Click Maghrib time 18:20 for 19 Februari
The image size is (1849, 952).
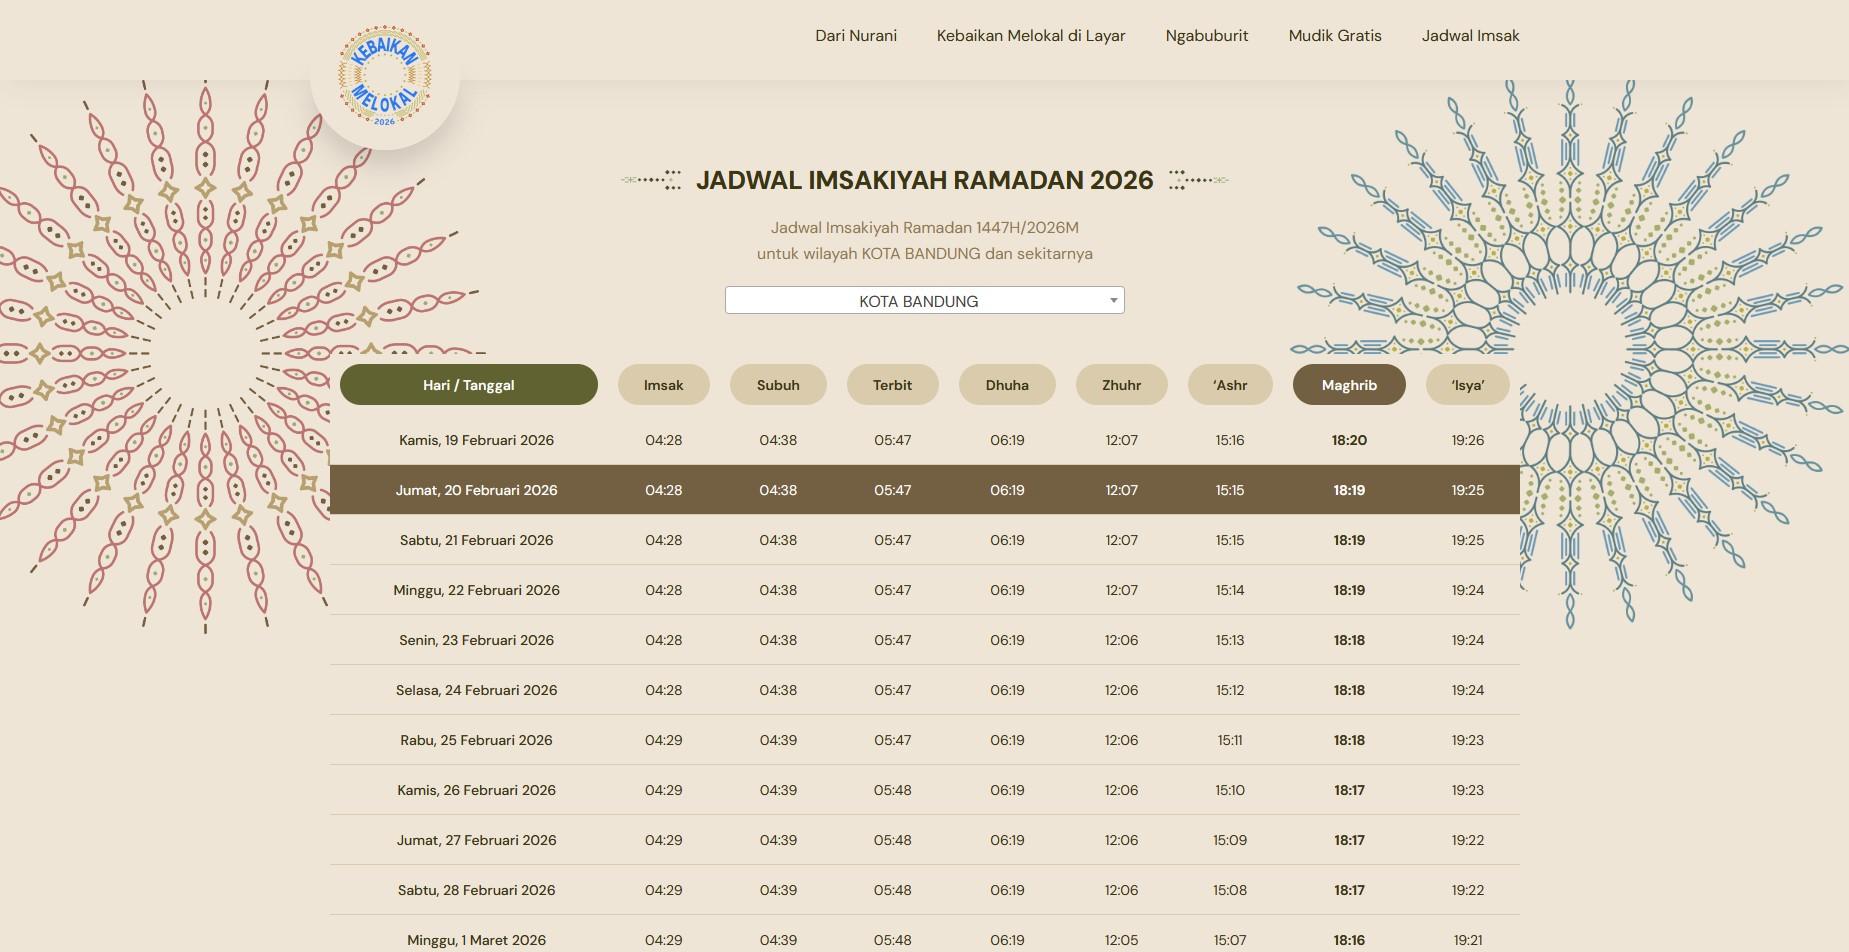coord(1349,440)
